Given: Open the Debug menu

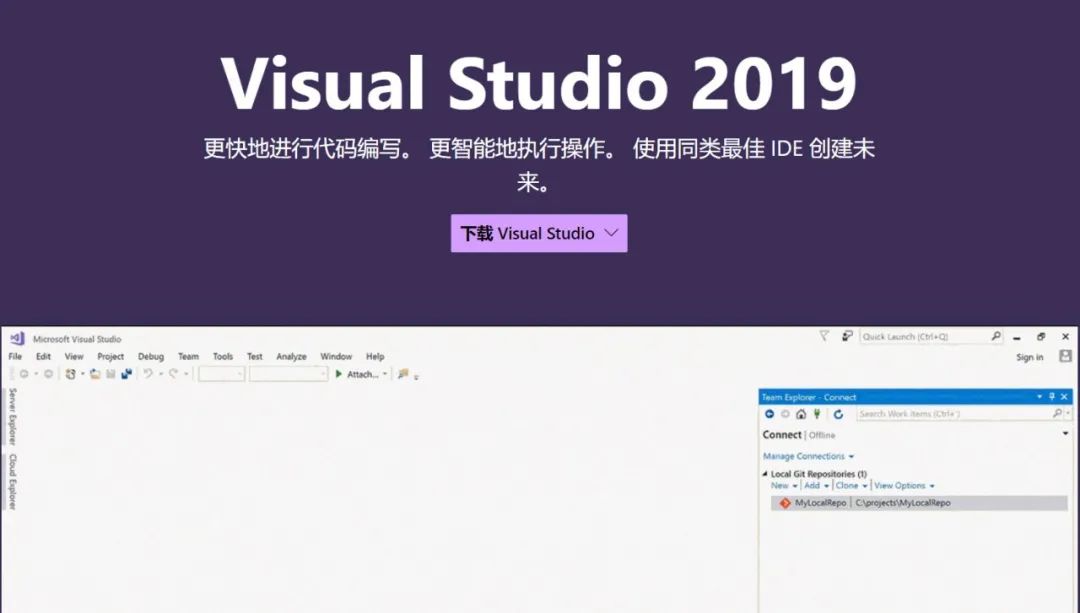Looking at the screenshot, I should click(x=151, y=356).
